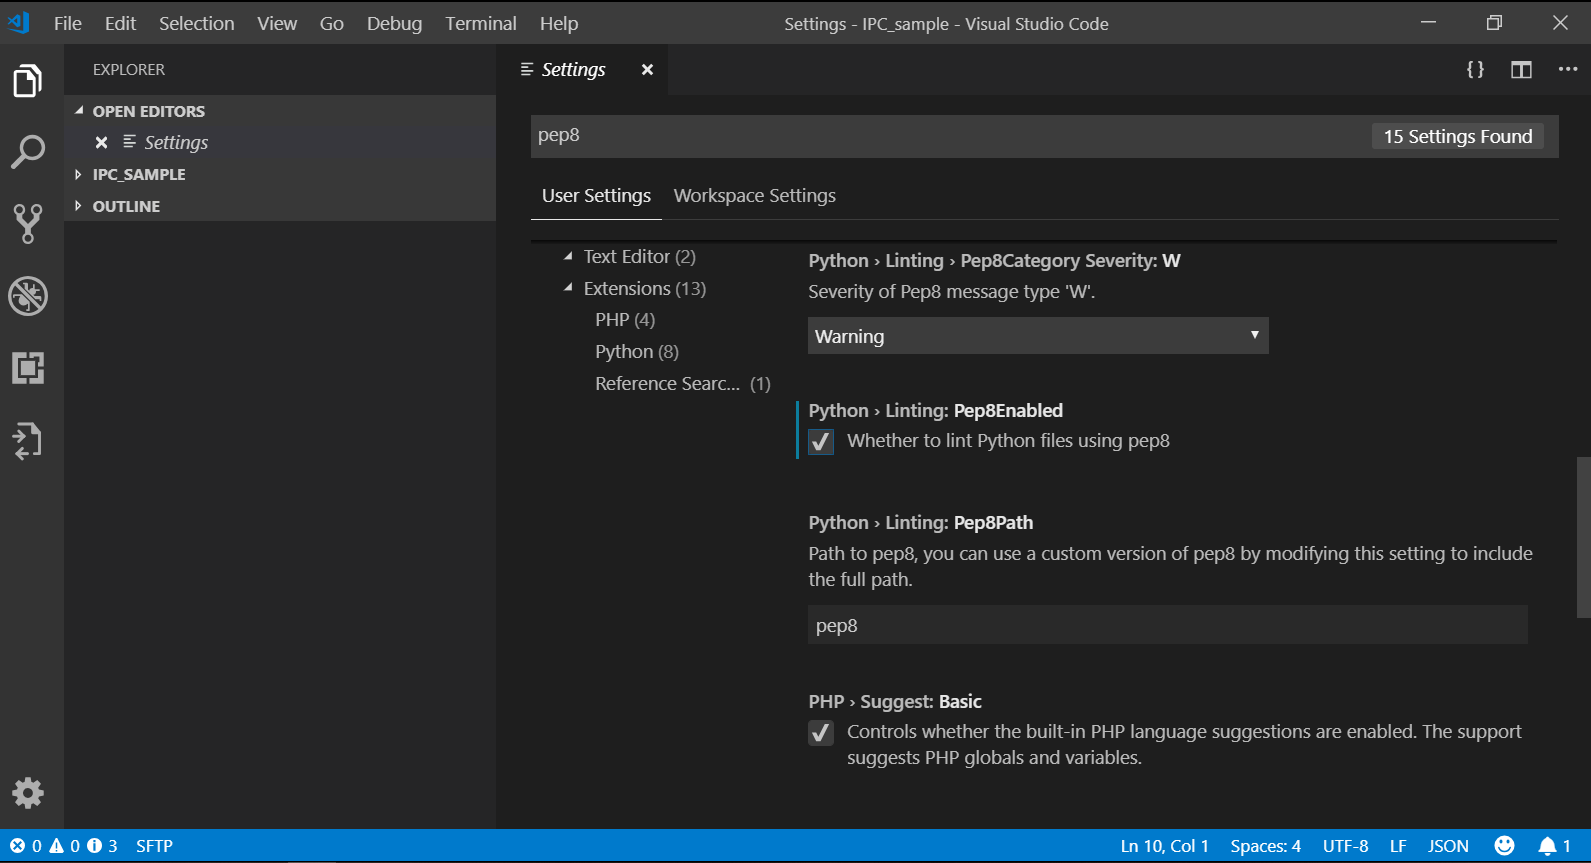Show info count in status bar
The width and height of the screenshot is (1591, 863).
[x=102, y=846]
